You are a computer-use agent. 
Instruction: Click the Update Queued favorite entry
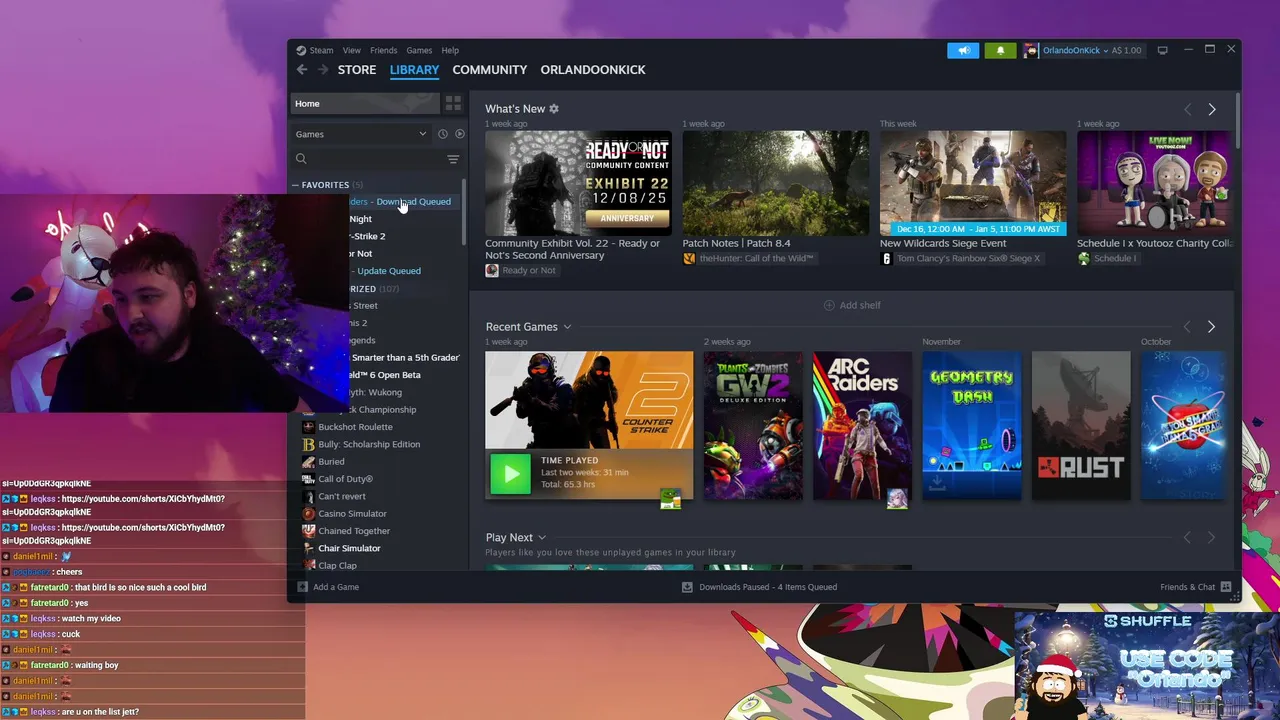coord(389,271)
